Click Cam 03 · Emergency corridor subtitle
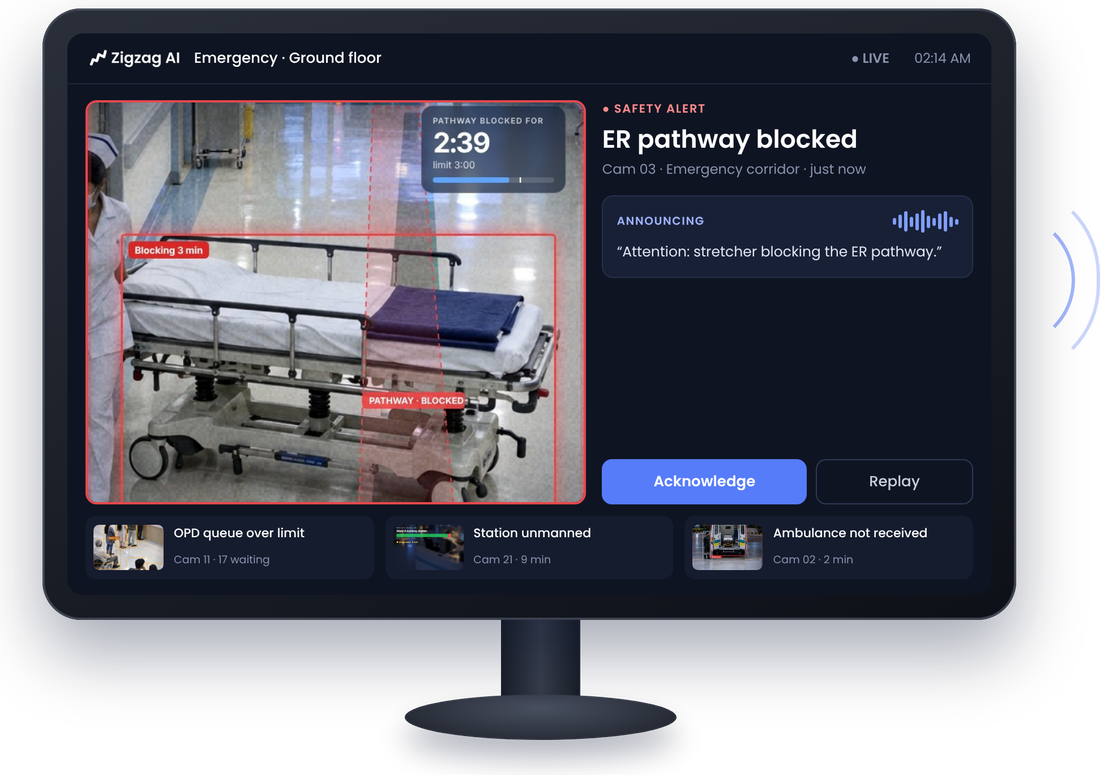The width and height of the screenshot is (1100, 775). pos(734,169)
